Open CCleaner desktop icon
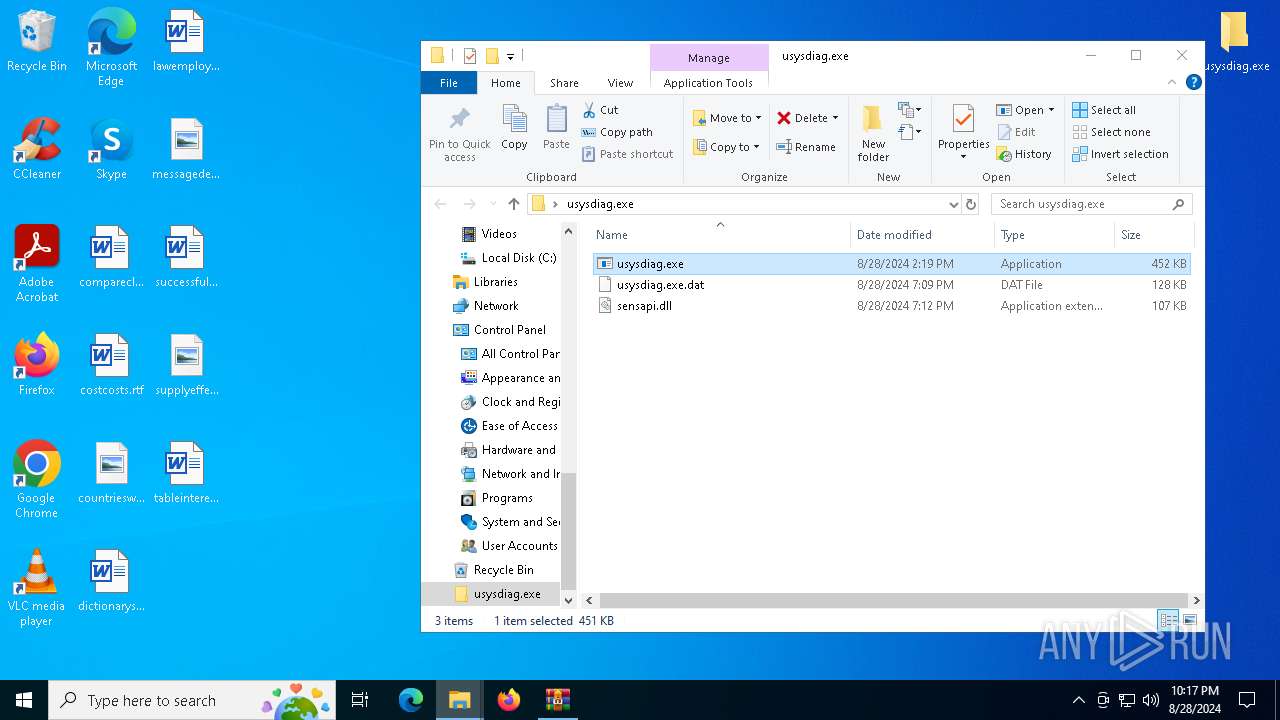Image resolution: width=1280 pixels, height=720 pixels. (x=37, y=150)
